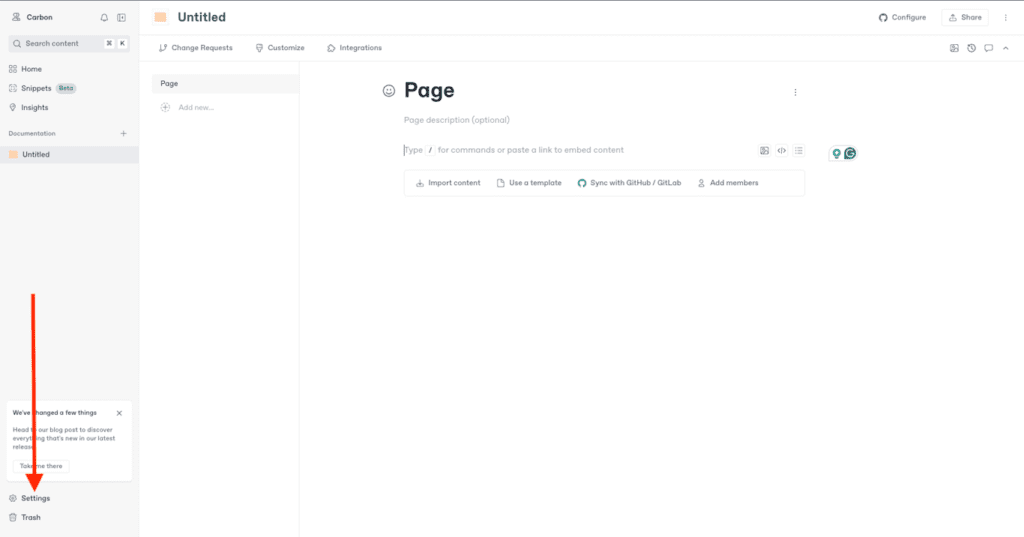Image resolution: width=1024 pixels, height=537 pixels.
Task: Insert a list using the editor icon
Action: click(798, 151)
